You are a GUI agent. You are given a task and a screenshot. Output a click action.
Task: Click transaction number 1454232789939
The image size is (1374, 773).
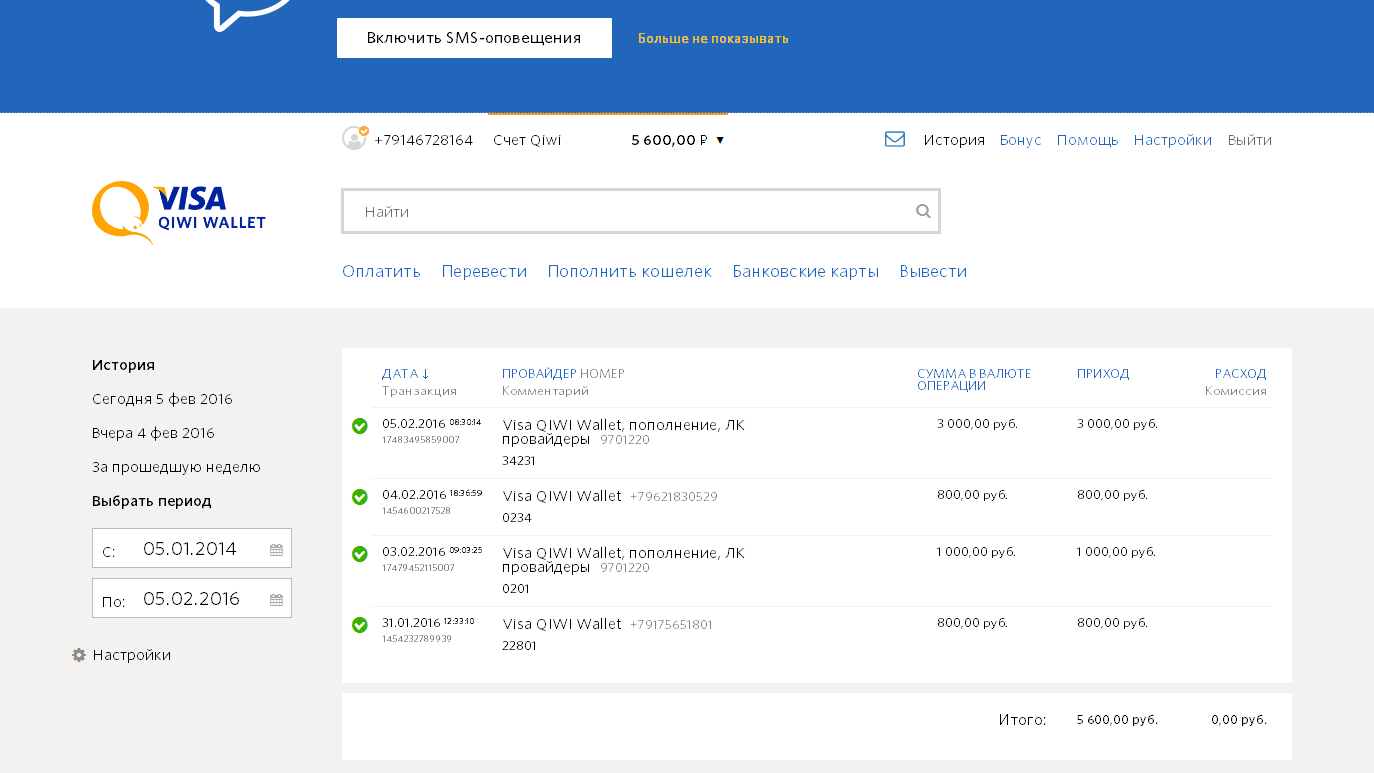pos(417,638)
